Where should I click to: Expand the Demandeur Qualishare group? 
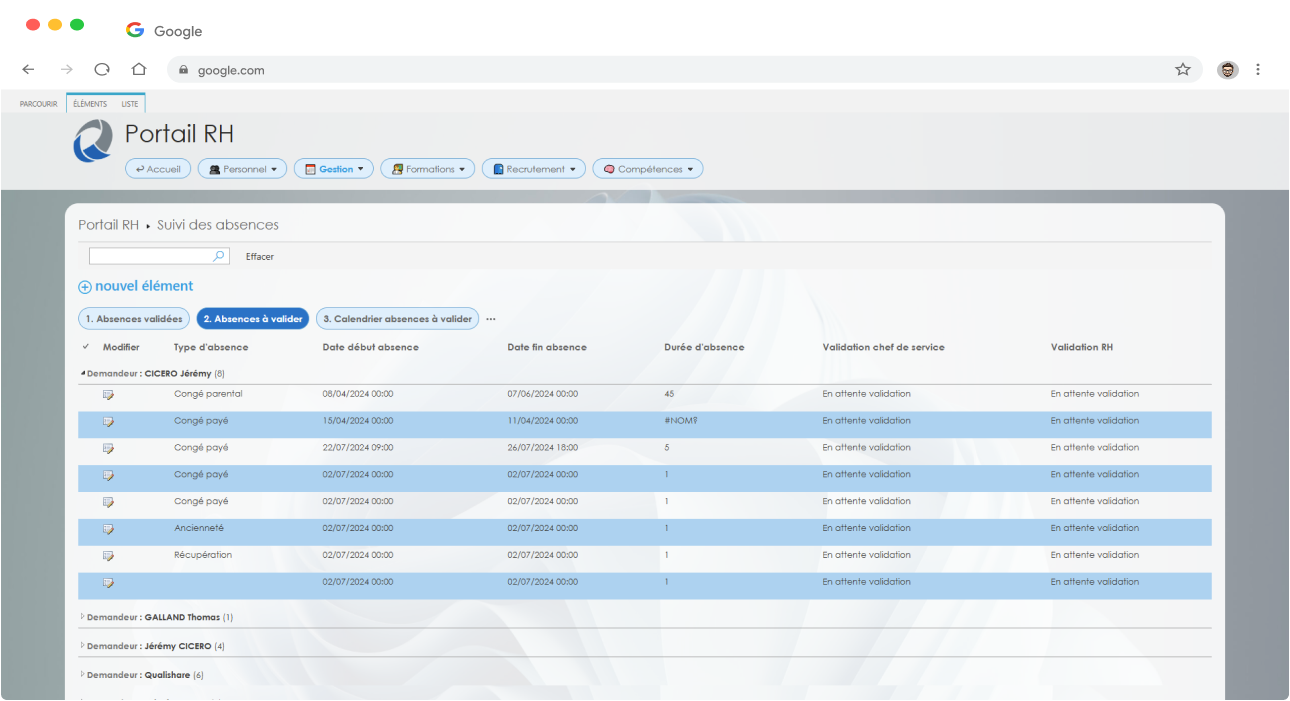[x=83, y=675]
